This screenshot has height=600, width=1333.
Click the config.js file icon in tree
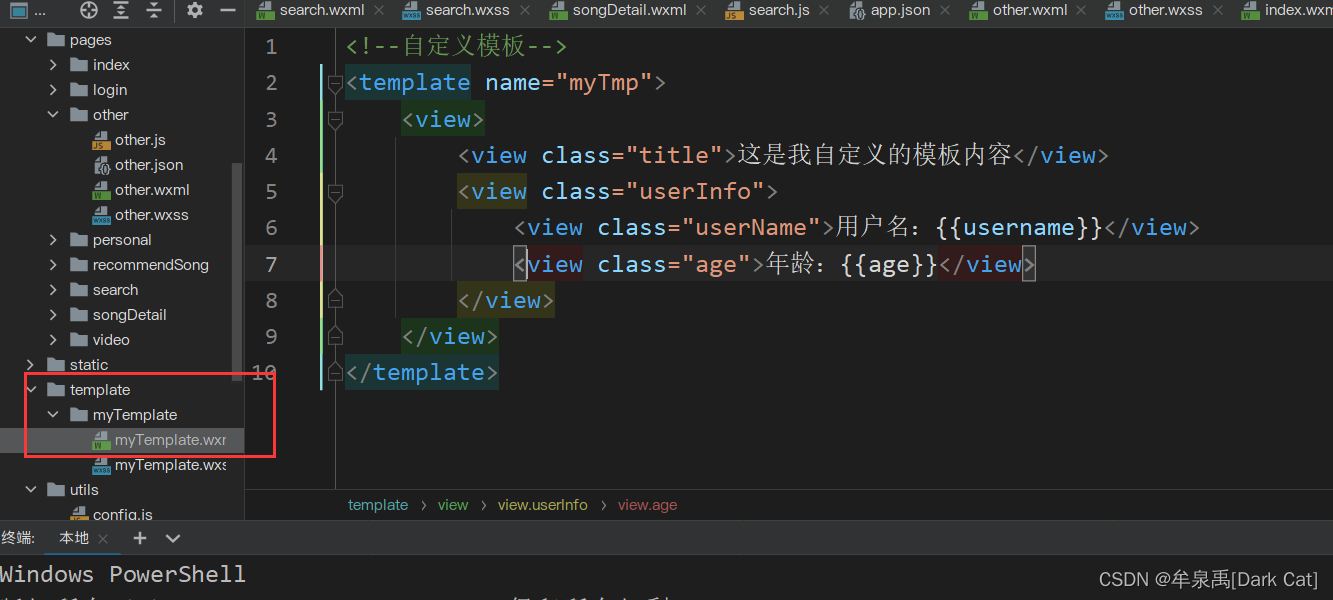[x=79, y=515]
